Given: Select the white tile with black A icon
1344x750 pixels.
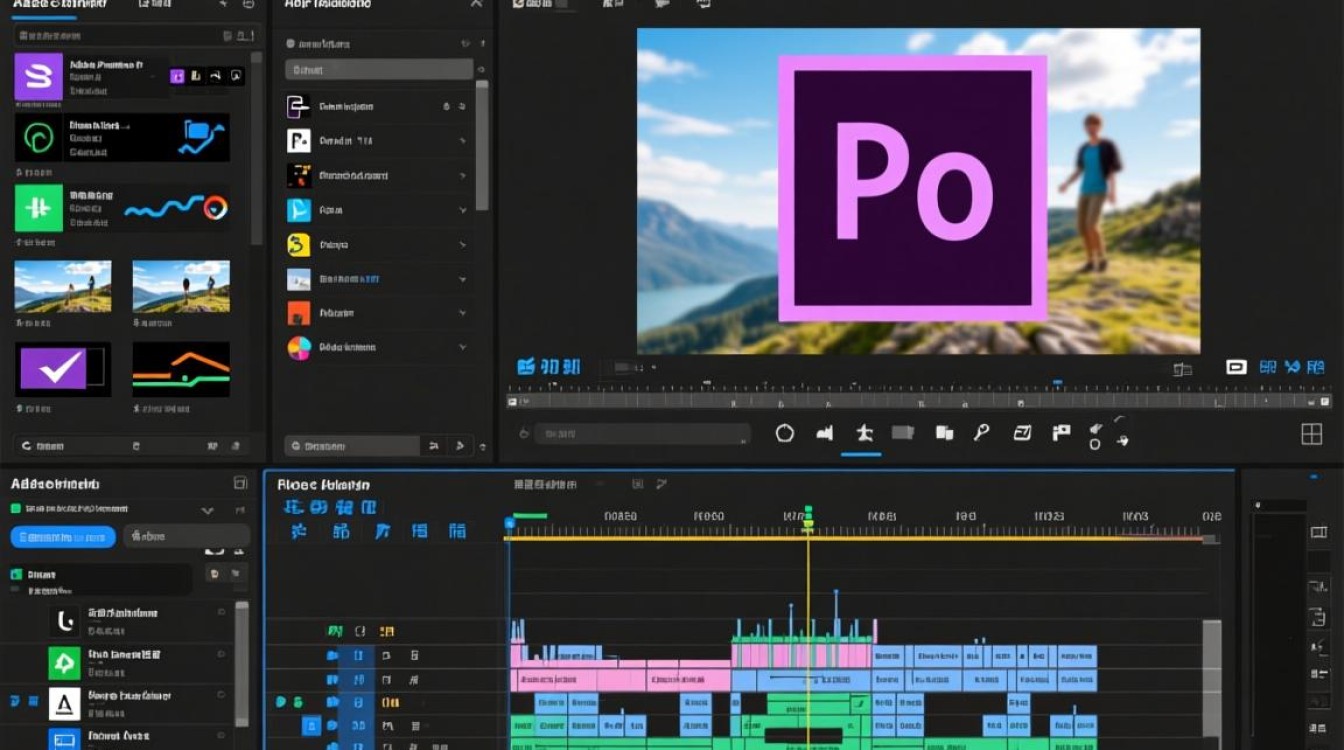Looking at the screenshot, I should pos(64,704).
